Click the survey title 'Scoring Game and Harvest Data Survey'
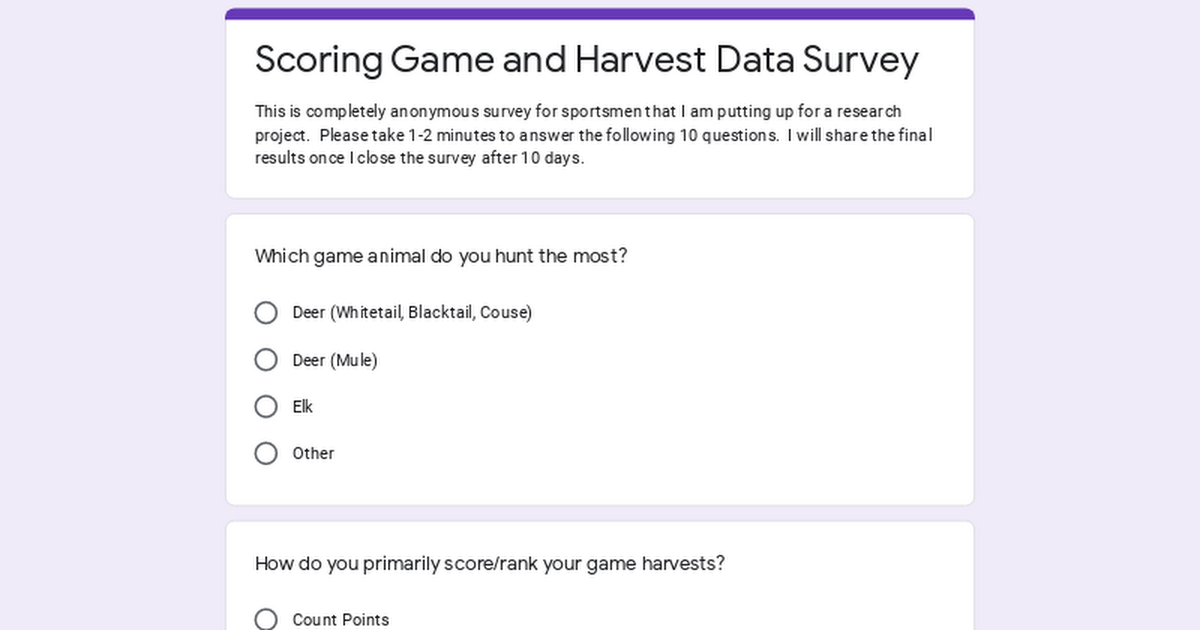The image size is (1200, 630). (586, 60)
